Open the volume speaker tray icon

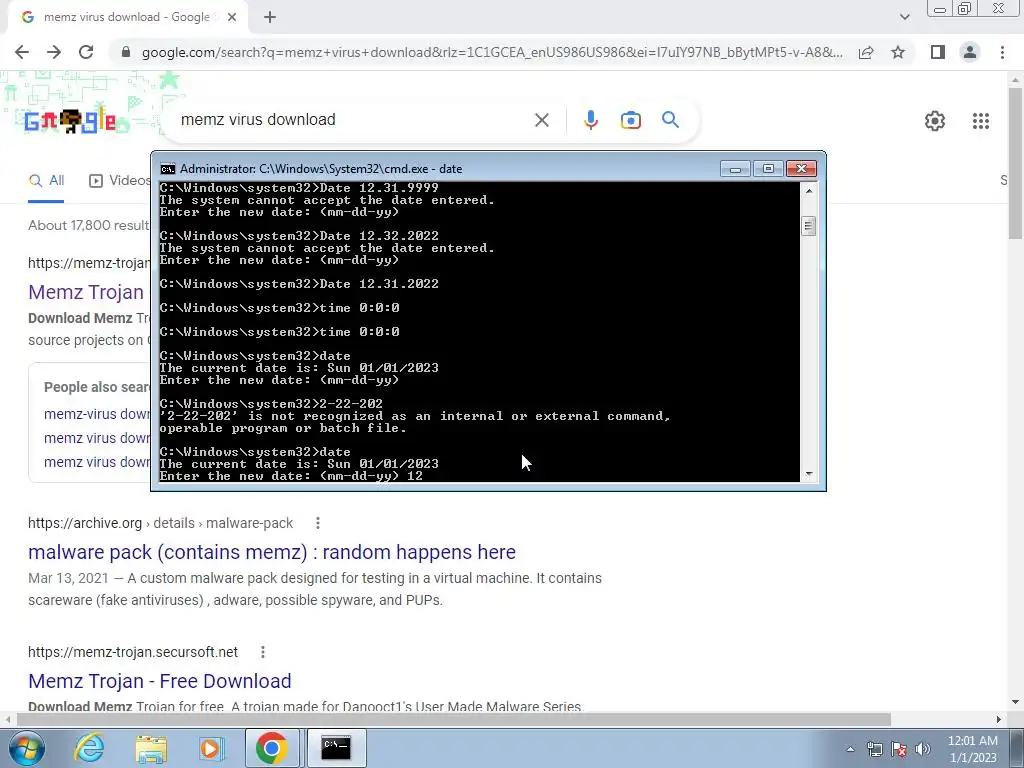coord(922,749)
